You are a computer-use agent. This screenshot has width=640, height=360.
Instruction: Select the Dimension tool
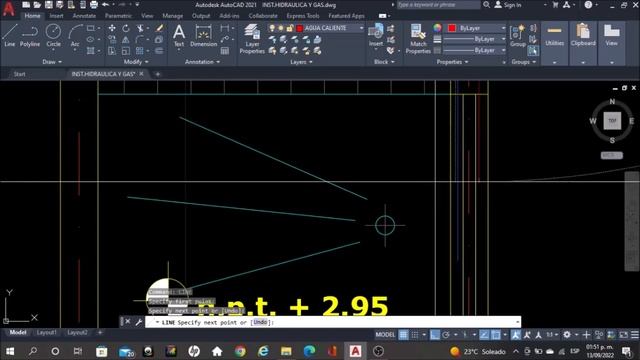pyautogui.click(x=203, y=36)
